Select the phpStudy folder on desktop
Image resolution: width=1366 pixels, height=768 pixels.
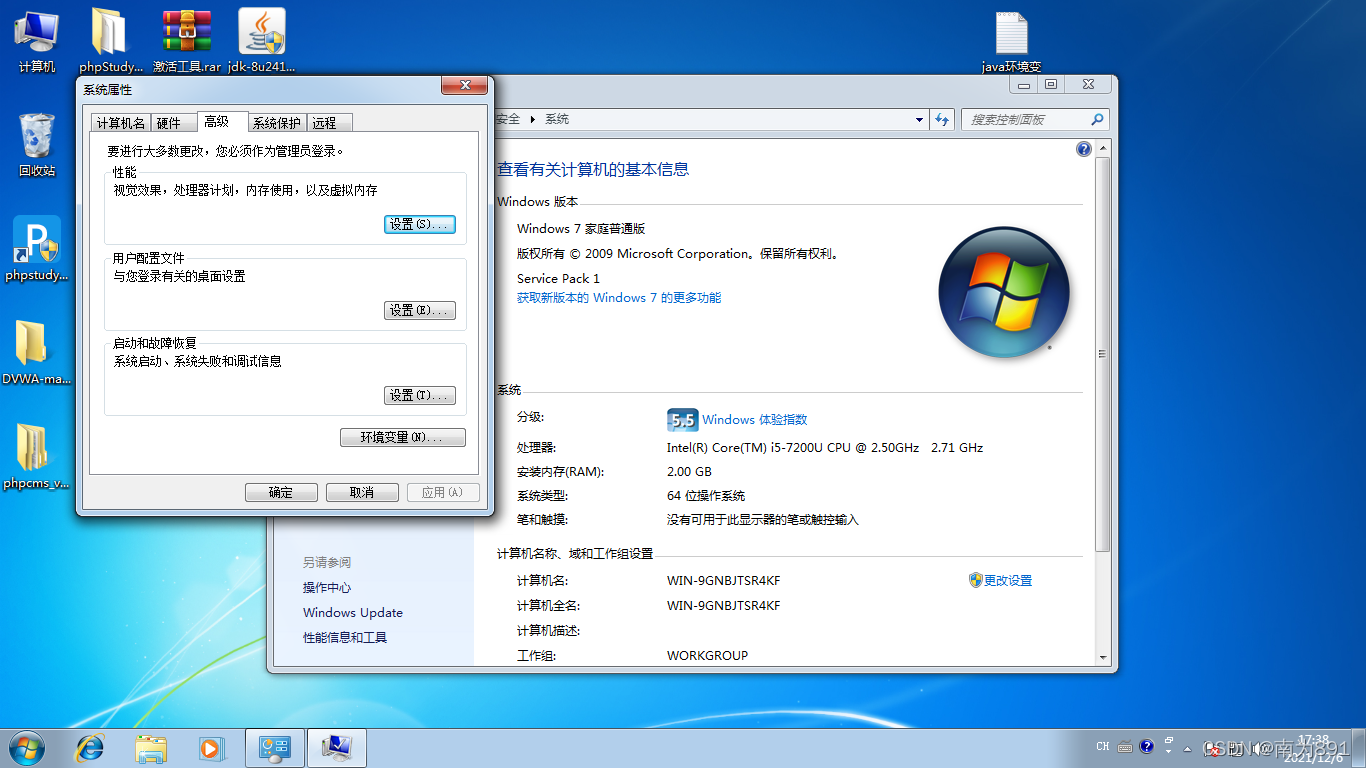111,40
